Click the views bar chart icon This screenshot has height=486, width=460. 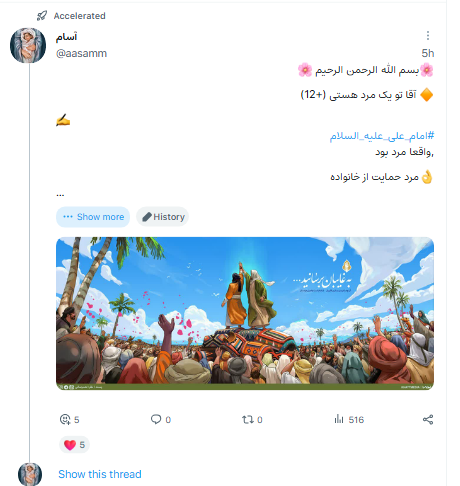[339, 419]
